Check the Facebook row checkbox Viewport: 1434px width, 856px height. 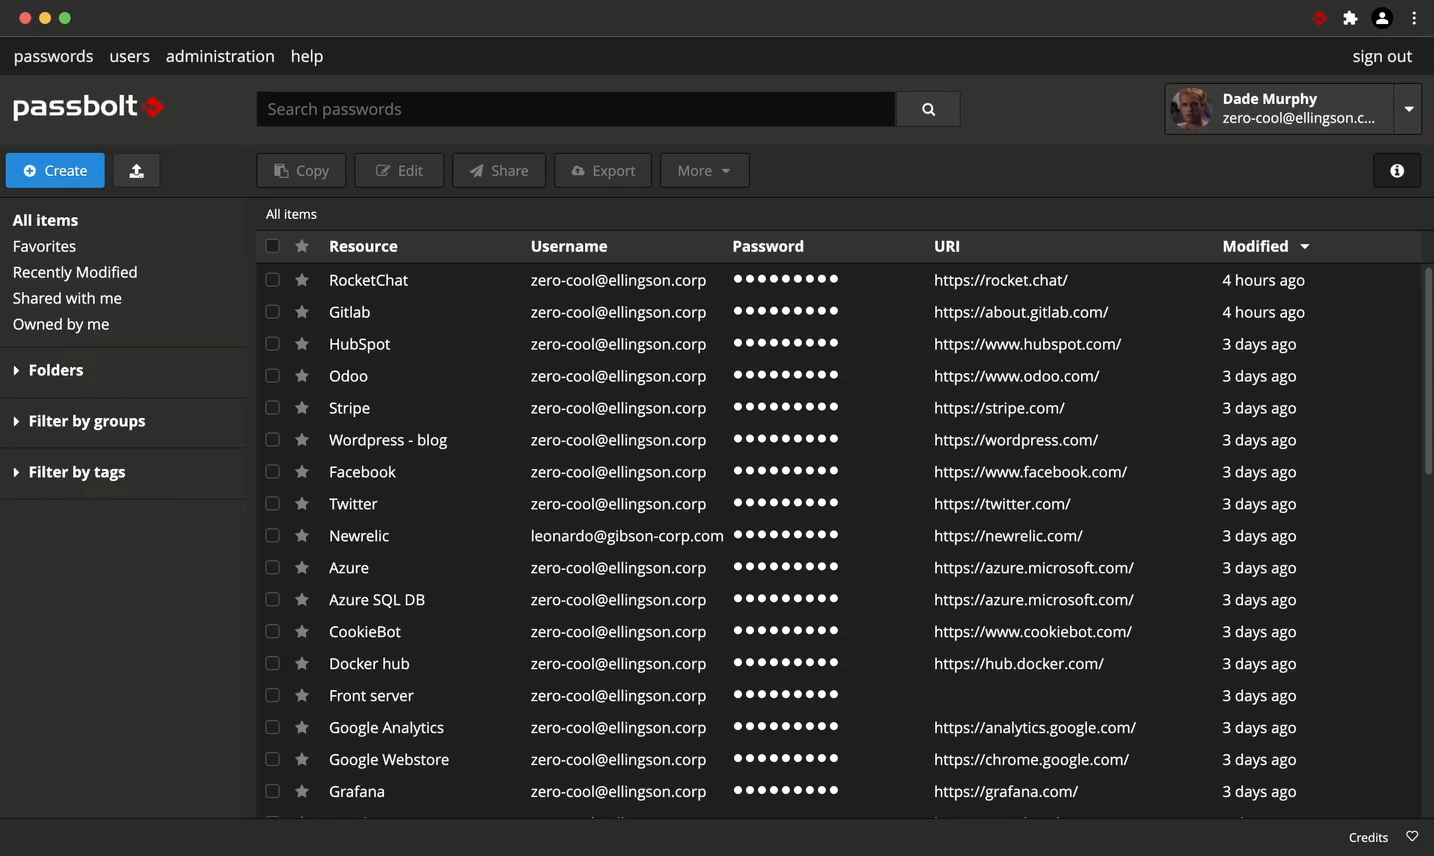pos(272,472)
